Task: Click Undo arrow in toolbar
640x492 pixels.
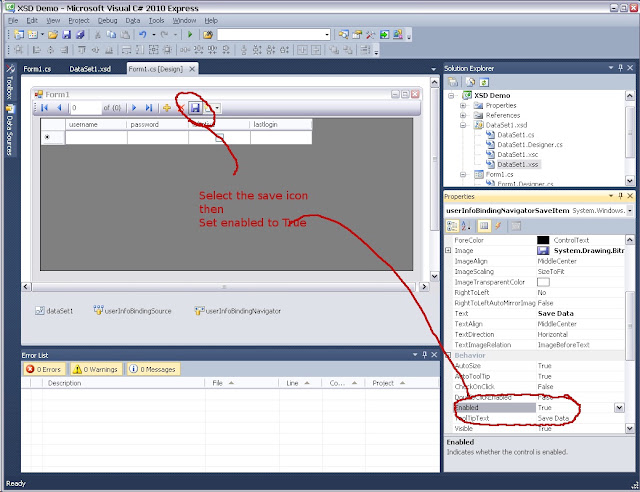Action: (142, 35)
